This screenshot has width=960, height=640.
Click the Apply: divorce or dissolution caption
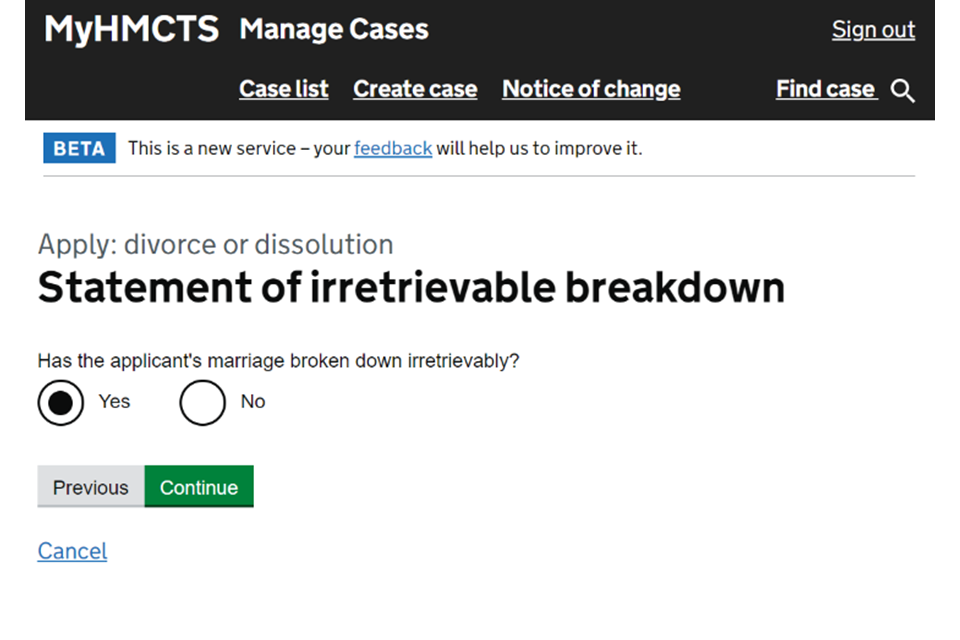tap(215, 244)
